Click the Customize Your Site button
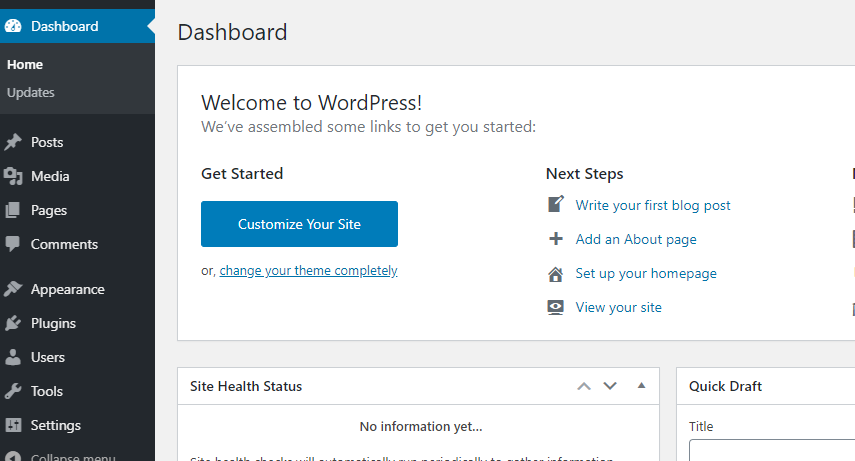The width and height of the screenshot is (855, 461). point(299,224)
